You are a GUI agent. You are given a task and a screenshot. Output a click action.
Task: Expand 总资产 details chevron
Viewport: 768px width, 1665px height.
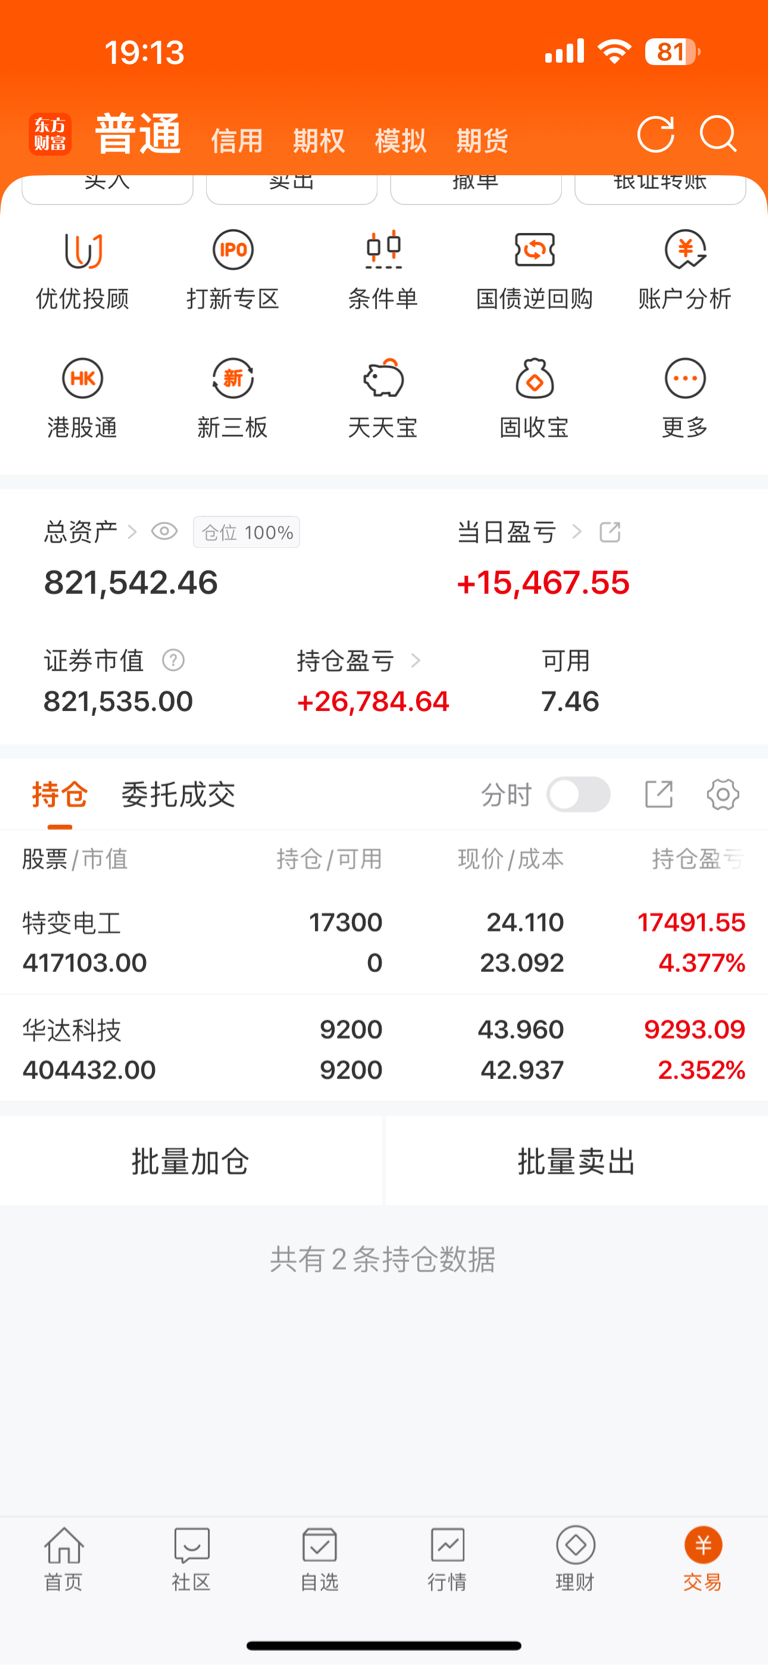(132, 532)
